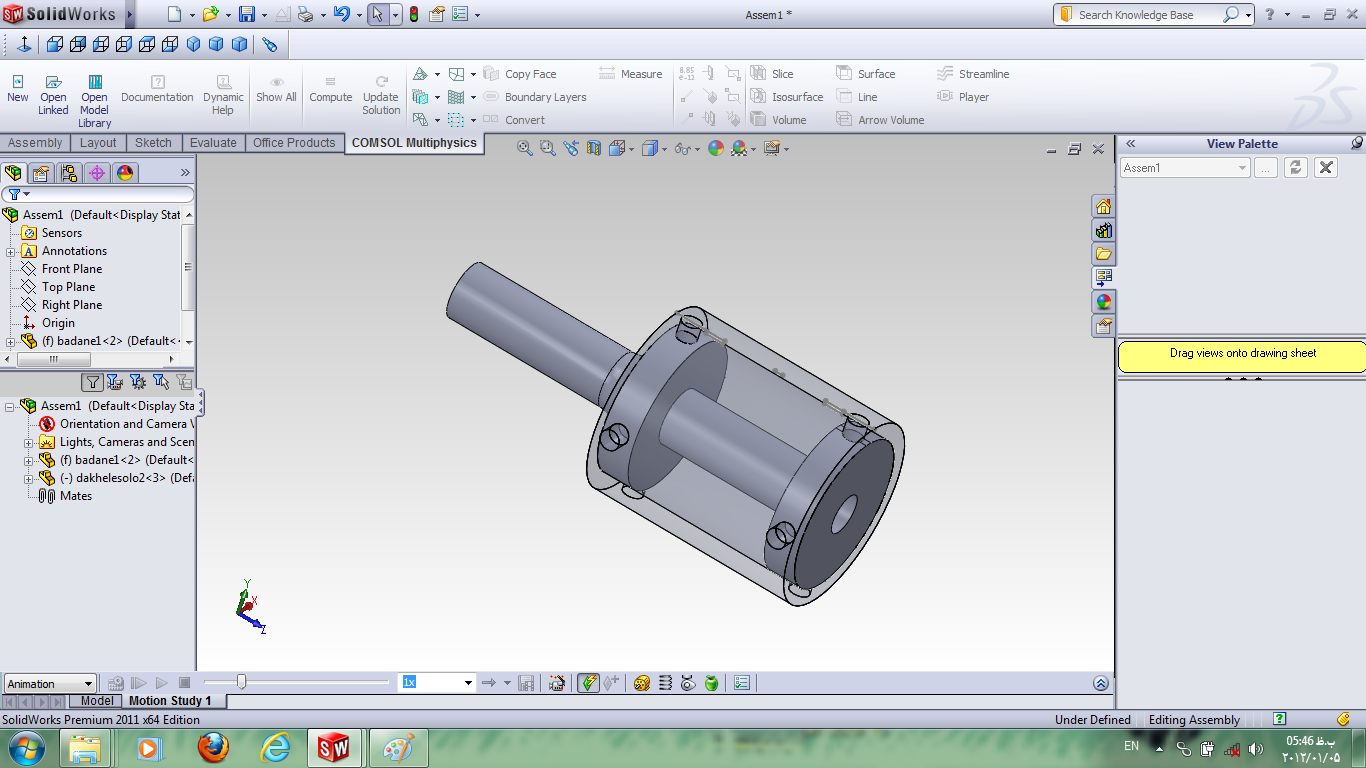This screenshot has width=1366, height=768.
Task: Click the Measure button
Action: point(630,74)
